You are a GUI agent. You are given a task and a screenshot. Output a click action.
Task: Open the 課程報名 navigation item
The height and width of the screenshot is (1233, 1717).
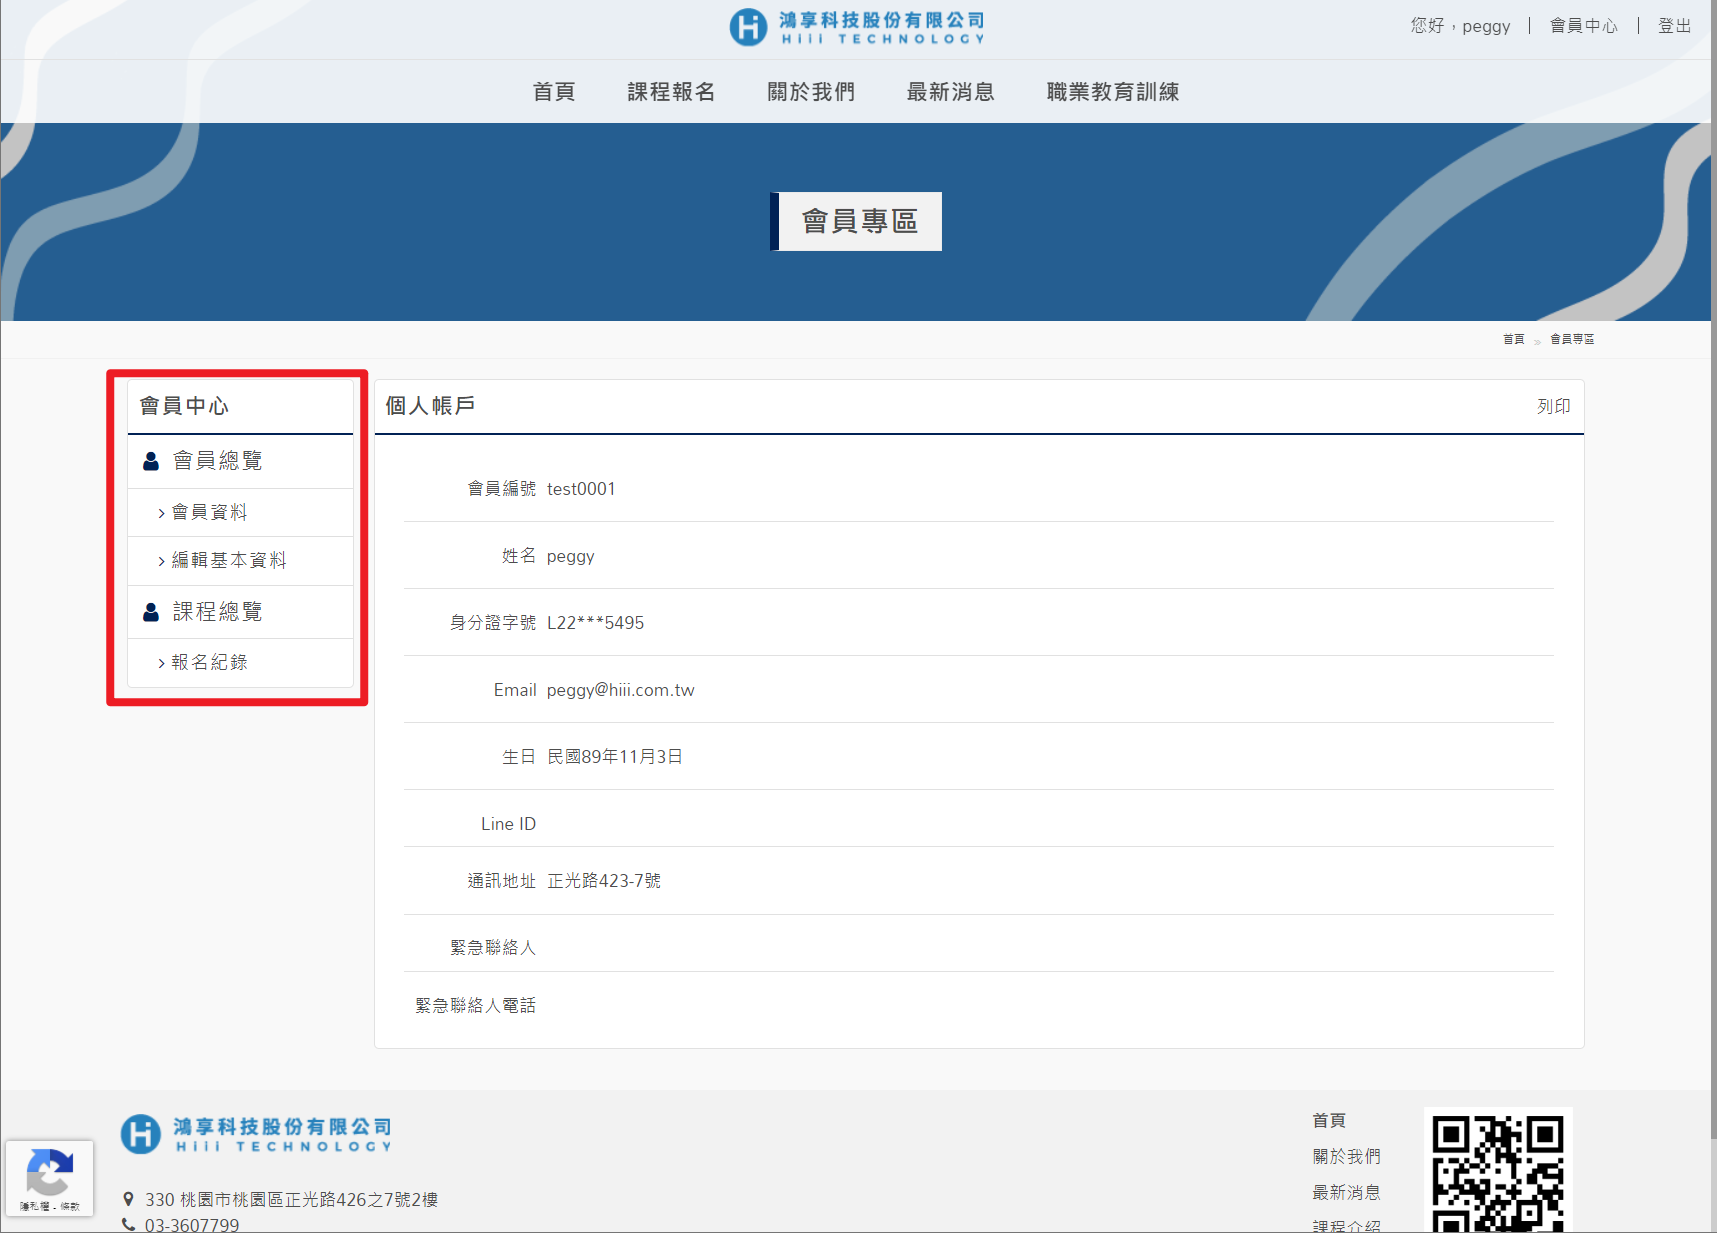click(x=671, y=92)
